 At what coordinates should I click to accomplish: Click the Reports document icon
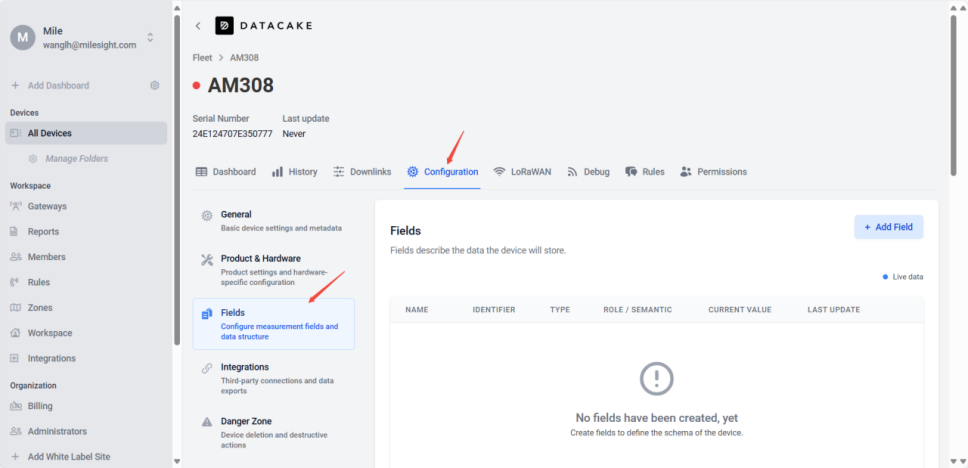tap(15, 232)
